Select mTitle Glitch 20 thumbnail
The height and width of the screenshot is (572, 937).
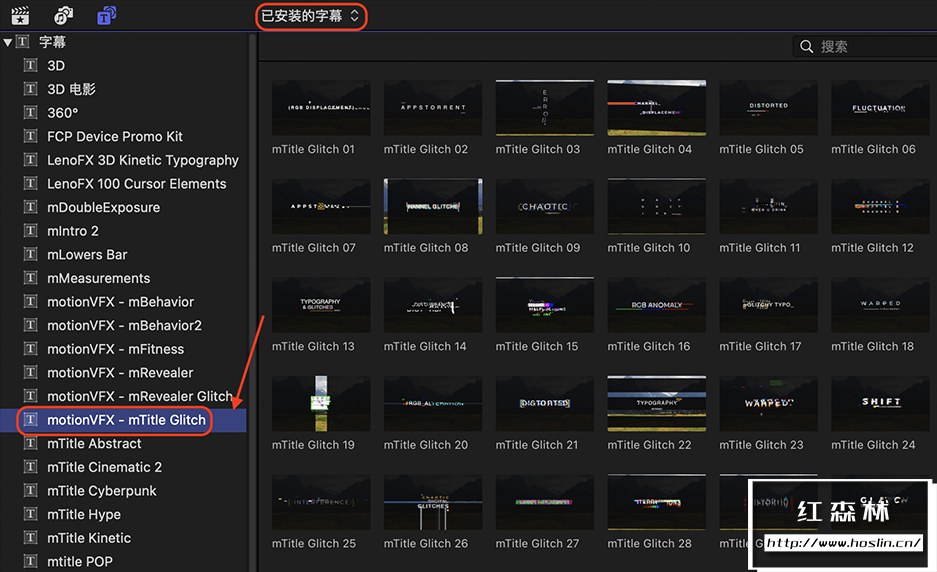[x=433, y=404]
